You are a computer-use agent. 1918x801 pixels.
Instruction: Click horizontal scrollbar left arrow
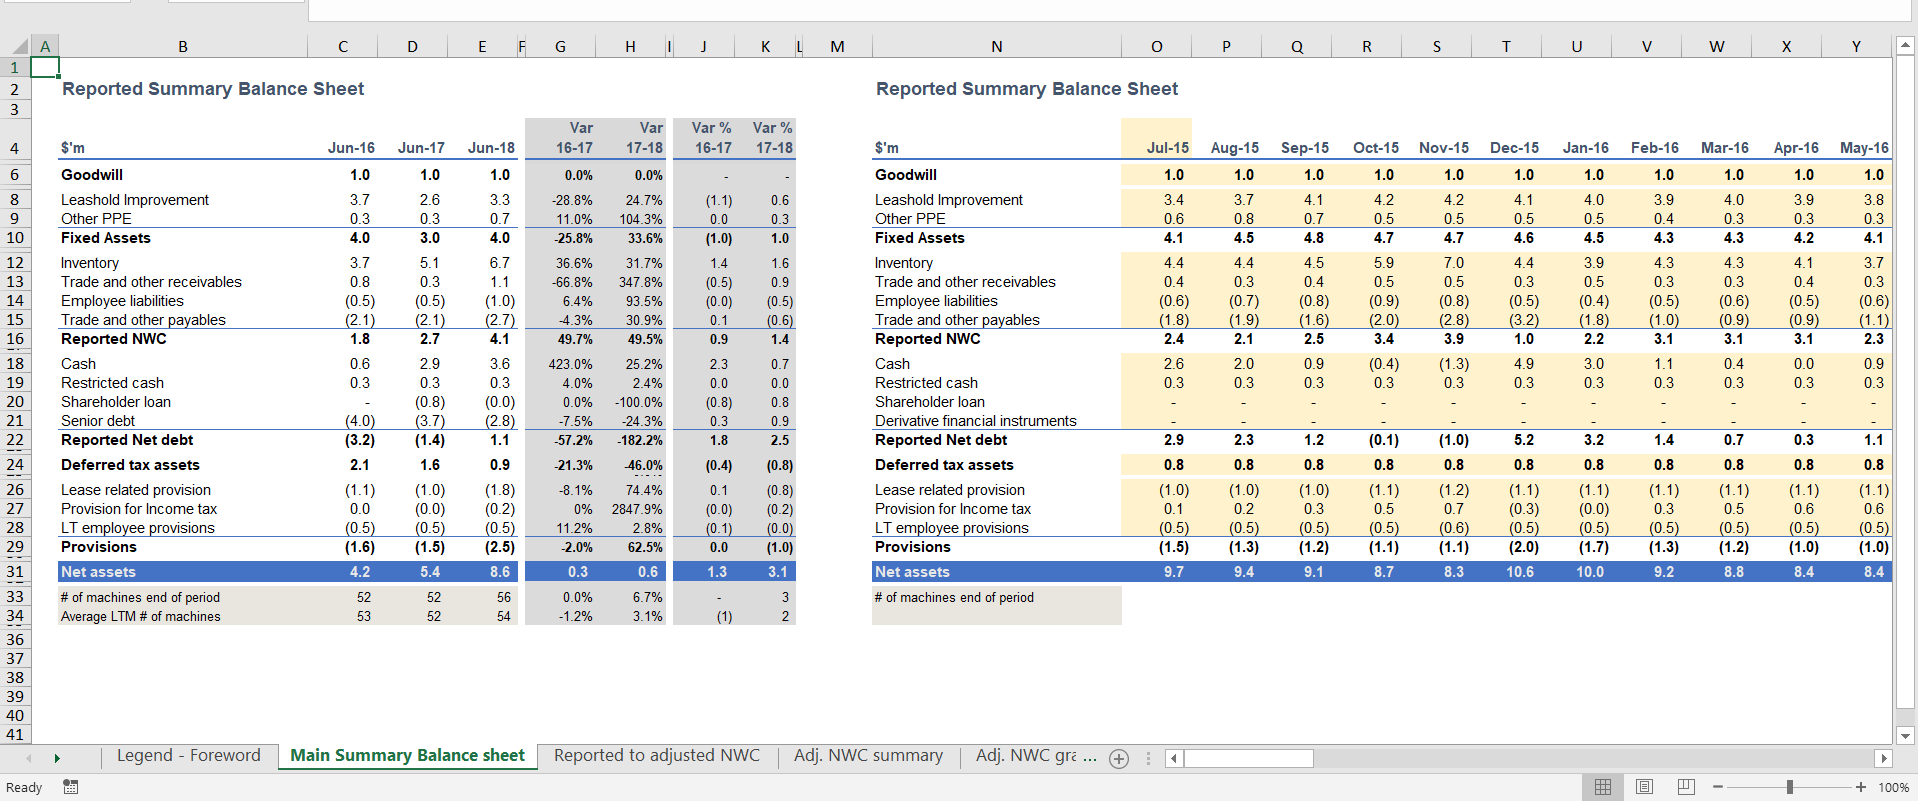(x=1174, y=759)
